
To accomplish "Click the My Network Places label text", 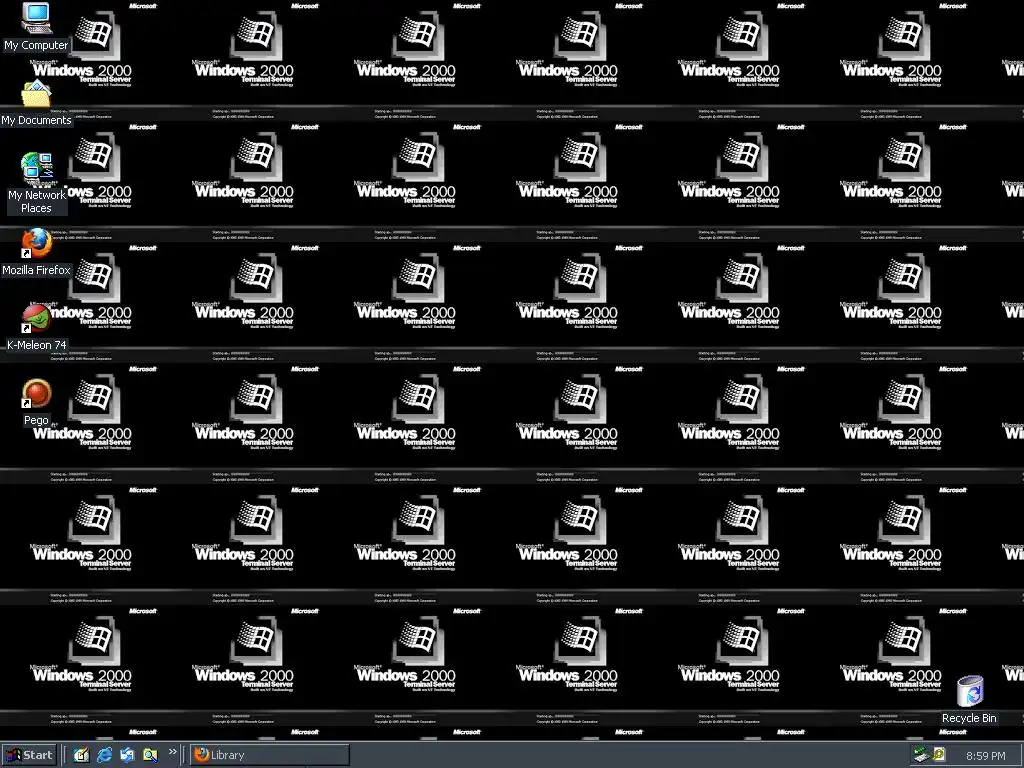I will tap(36, 201).
